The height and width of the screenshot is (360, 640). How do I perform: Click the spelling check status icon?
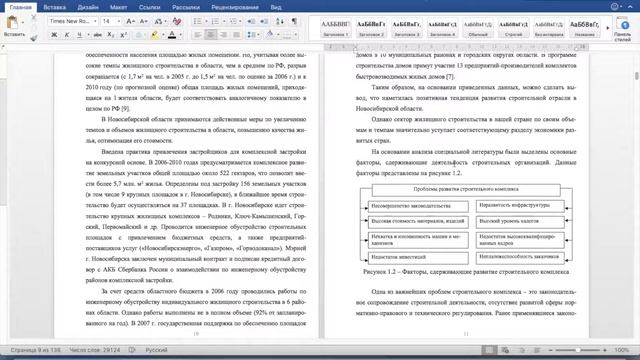(x=132, y=350)
